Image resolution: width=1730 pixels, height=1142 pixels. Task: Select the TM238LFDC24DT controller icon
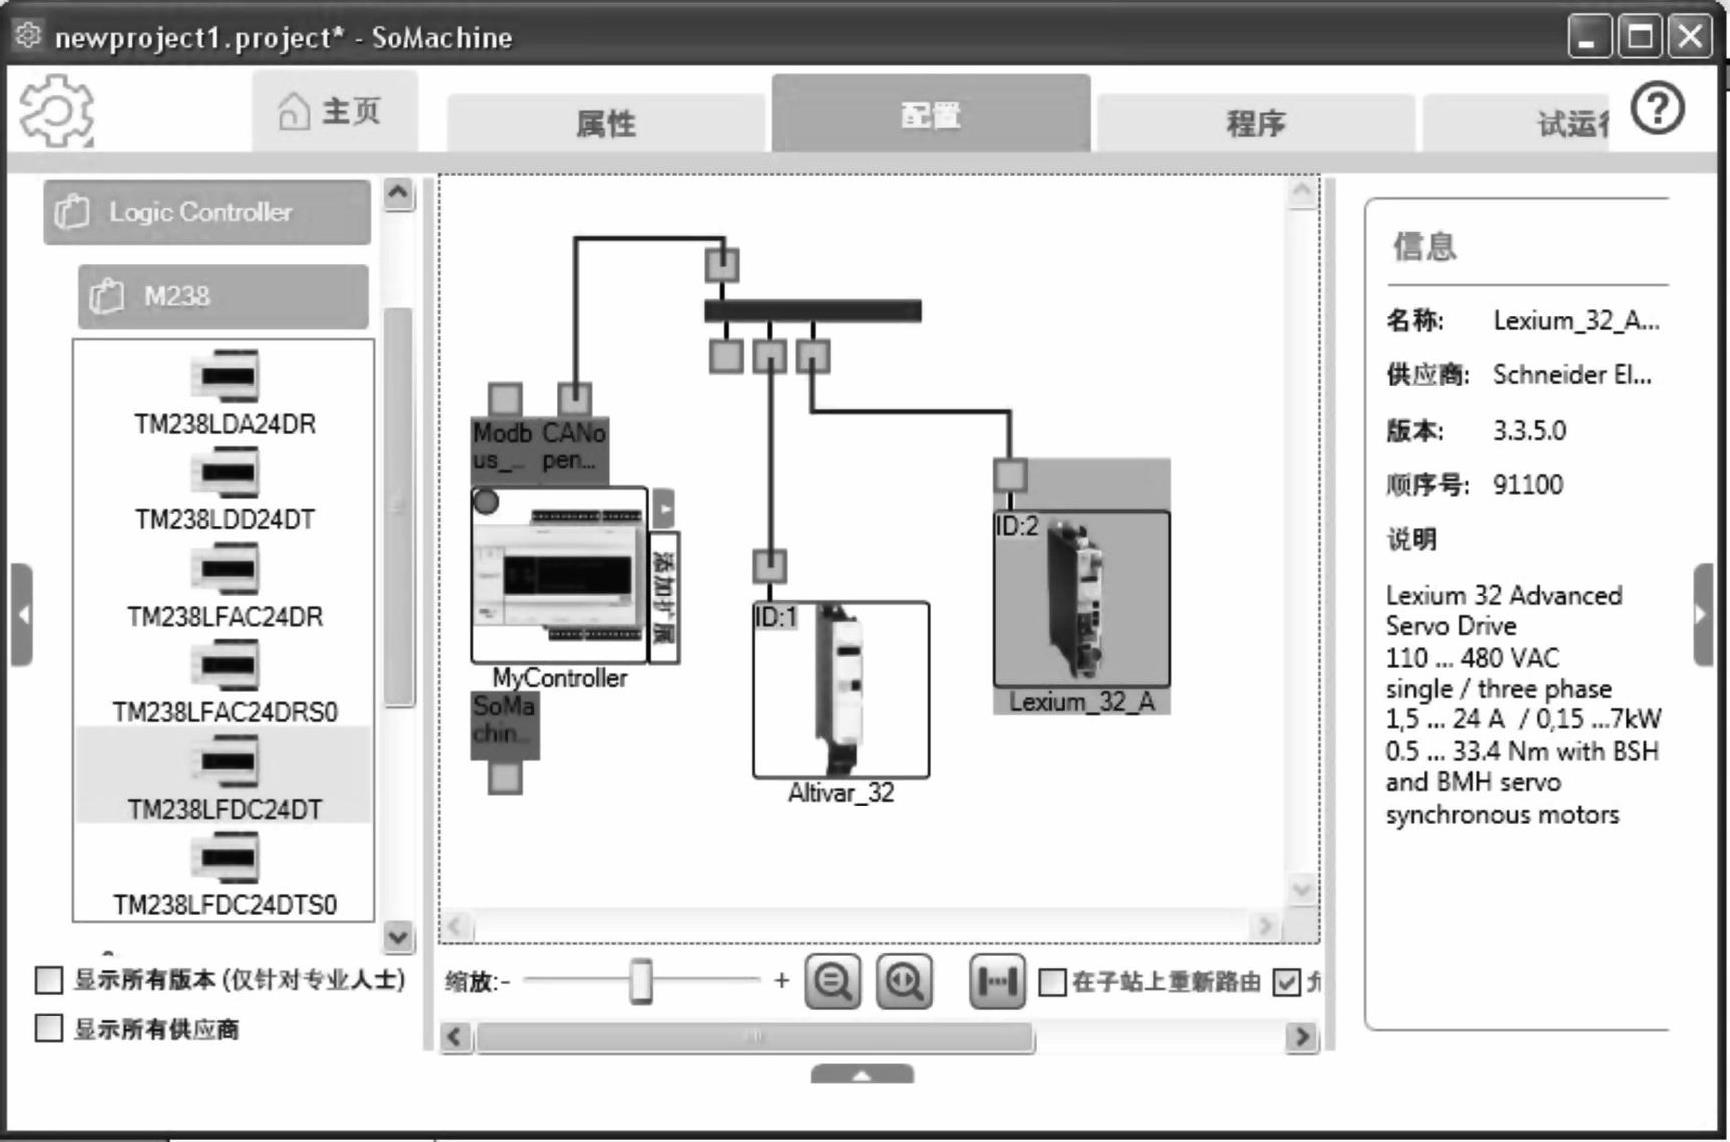click(226, 761)
